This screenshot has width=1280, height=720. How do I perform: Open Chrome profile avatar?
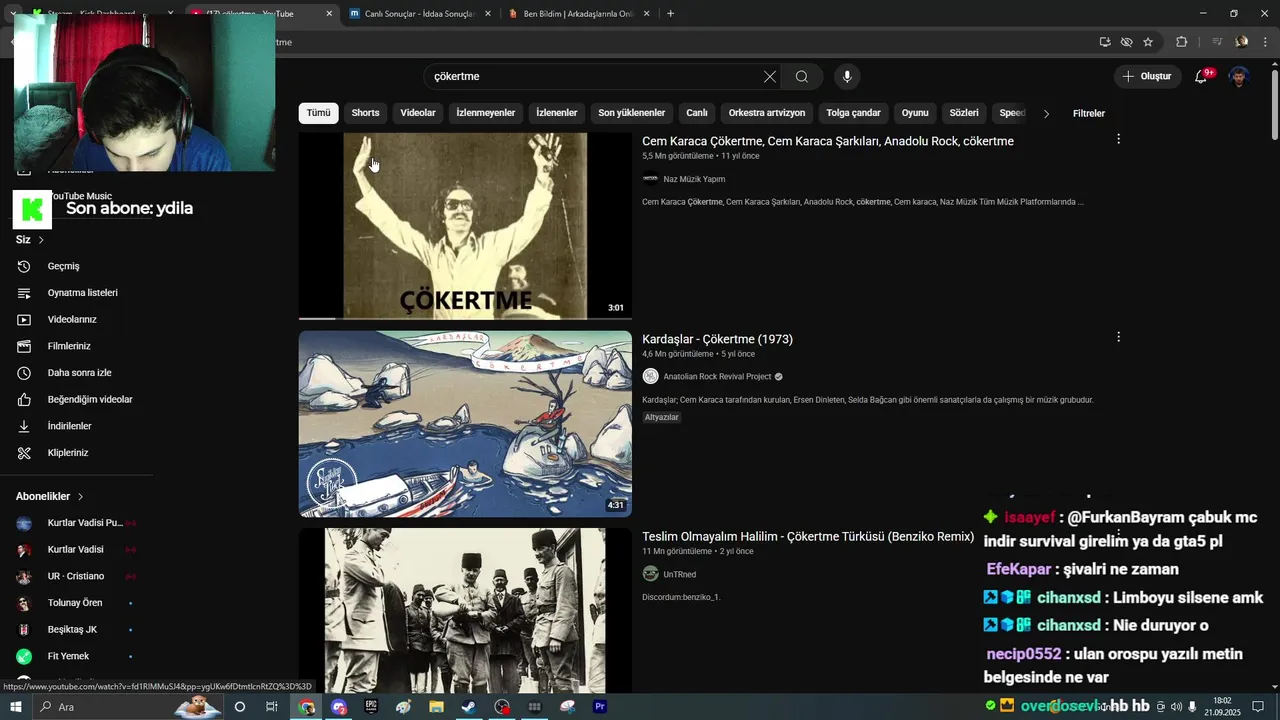(x=1242, y=42)
